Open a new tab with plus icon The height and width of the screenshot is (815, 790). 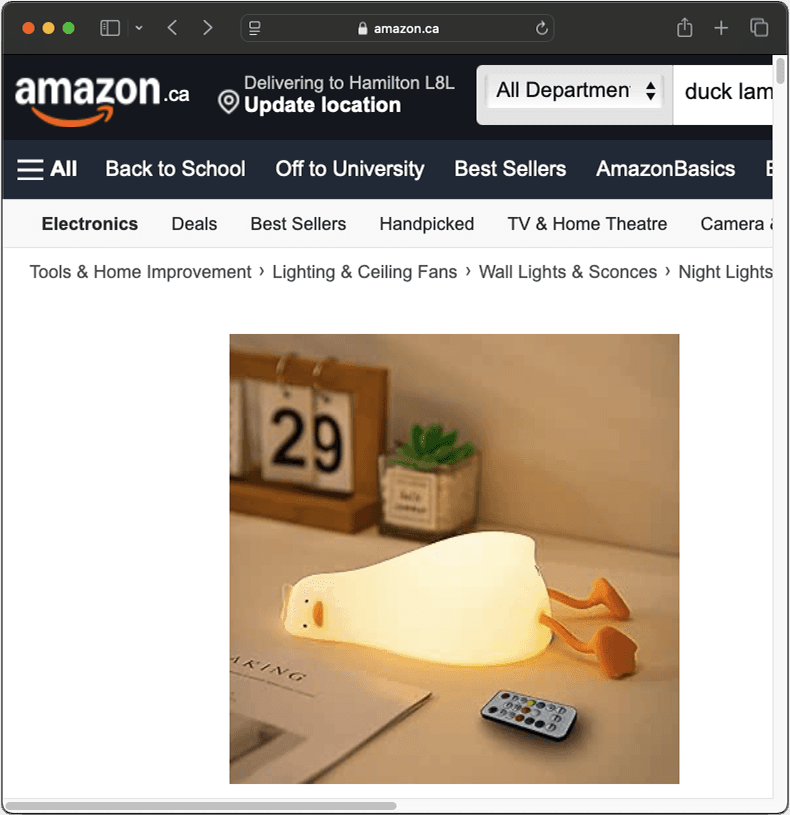click(721, 28)
